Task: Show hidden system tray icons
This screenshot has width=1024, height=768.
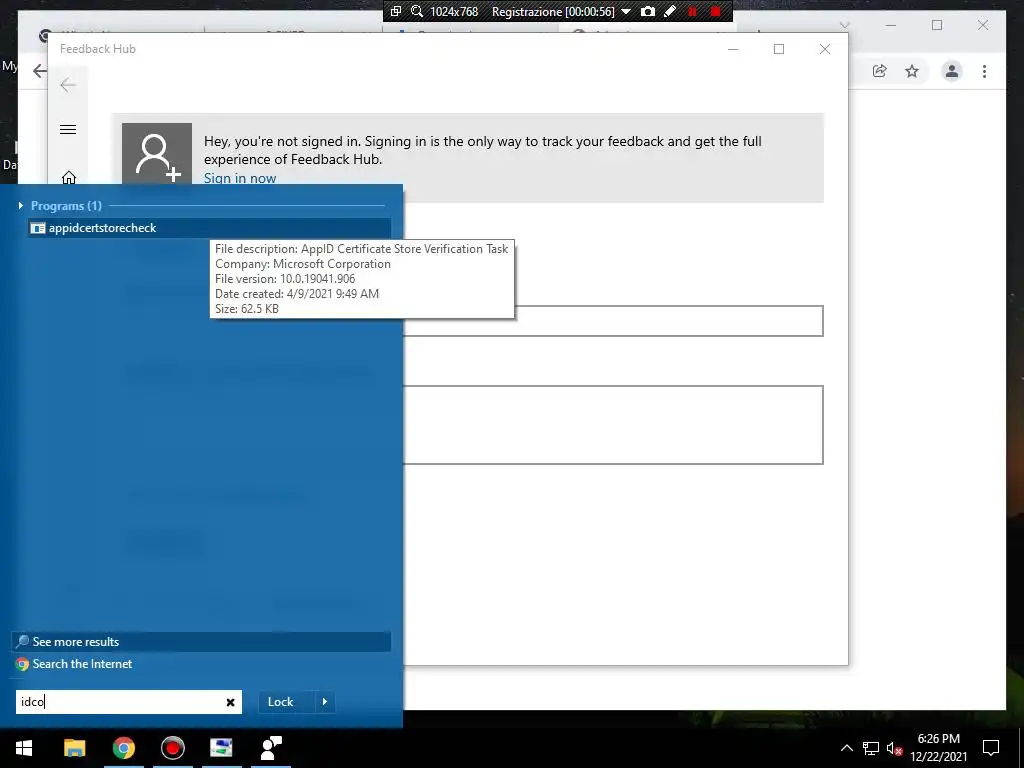Action: (x=846, y=748)
